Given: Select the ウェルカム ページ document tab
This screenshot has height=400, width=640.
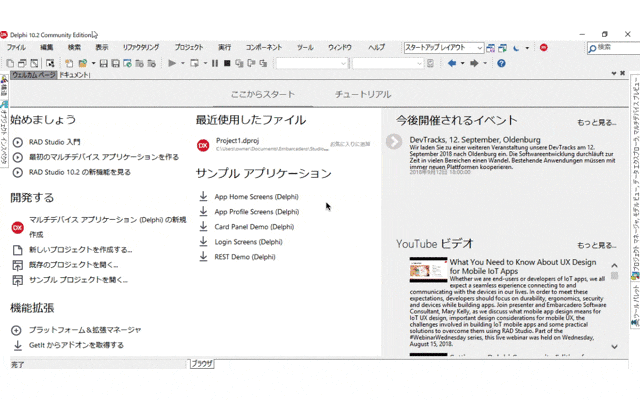Looking at the screenshot, I should (33, 75).
